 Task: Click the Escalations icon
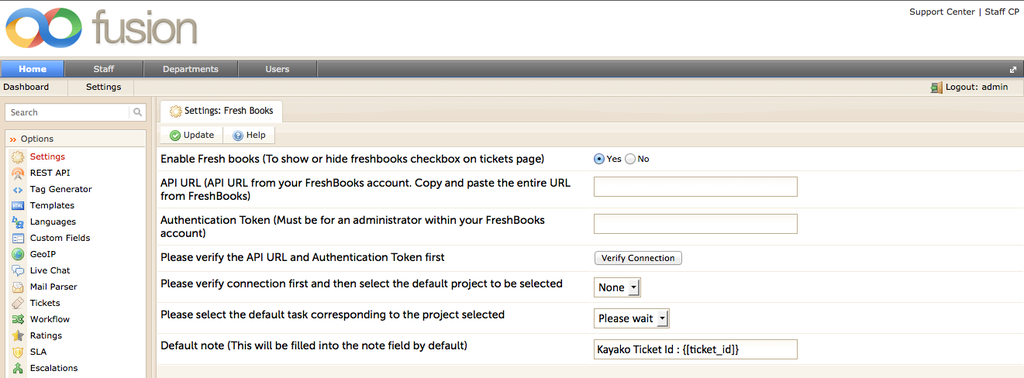[x=18, y=368]
